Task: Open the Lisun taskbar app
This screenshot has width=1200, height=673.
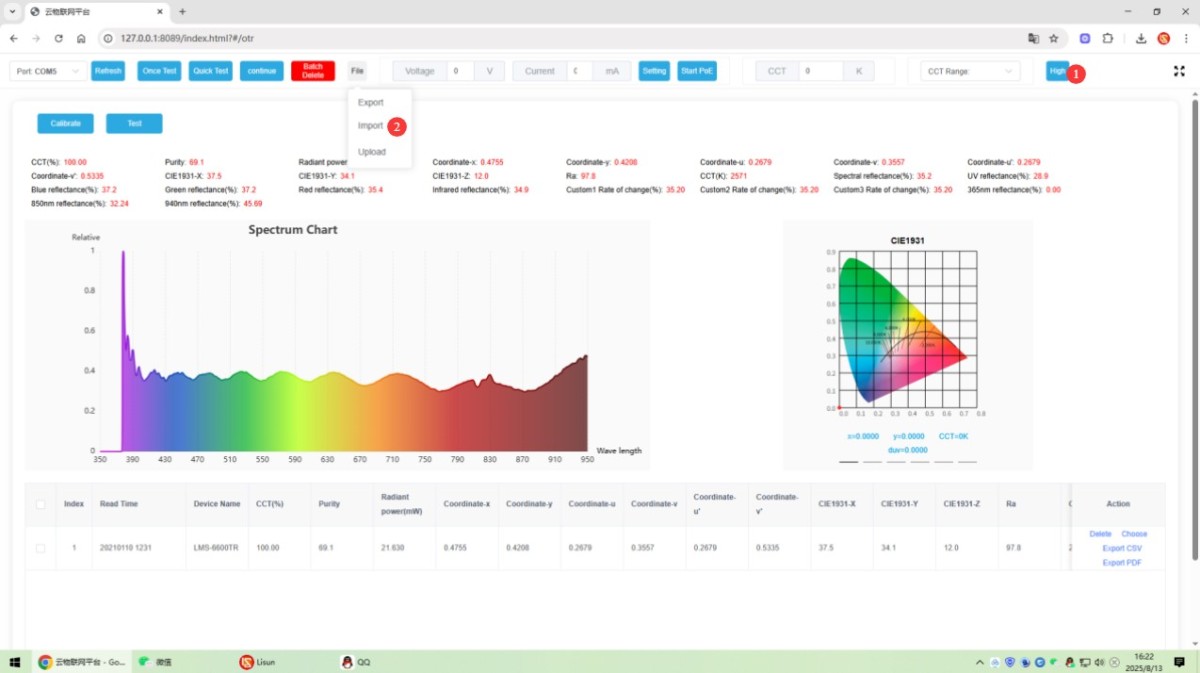Action: point(258,662)
